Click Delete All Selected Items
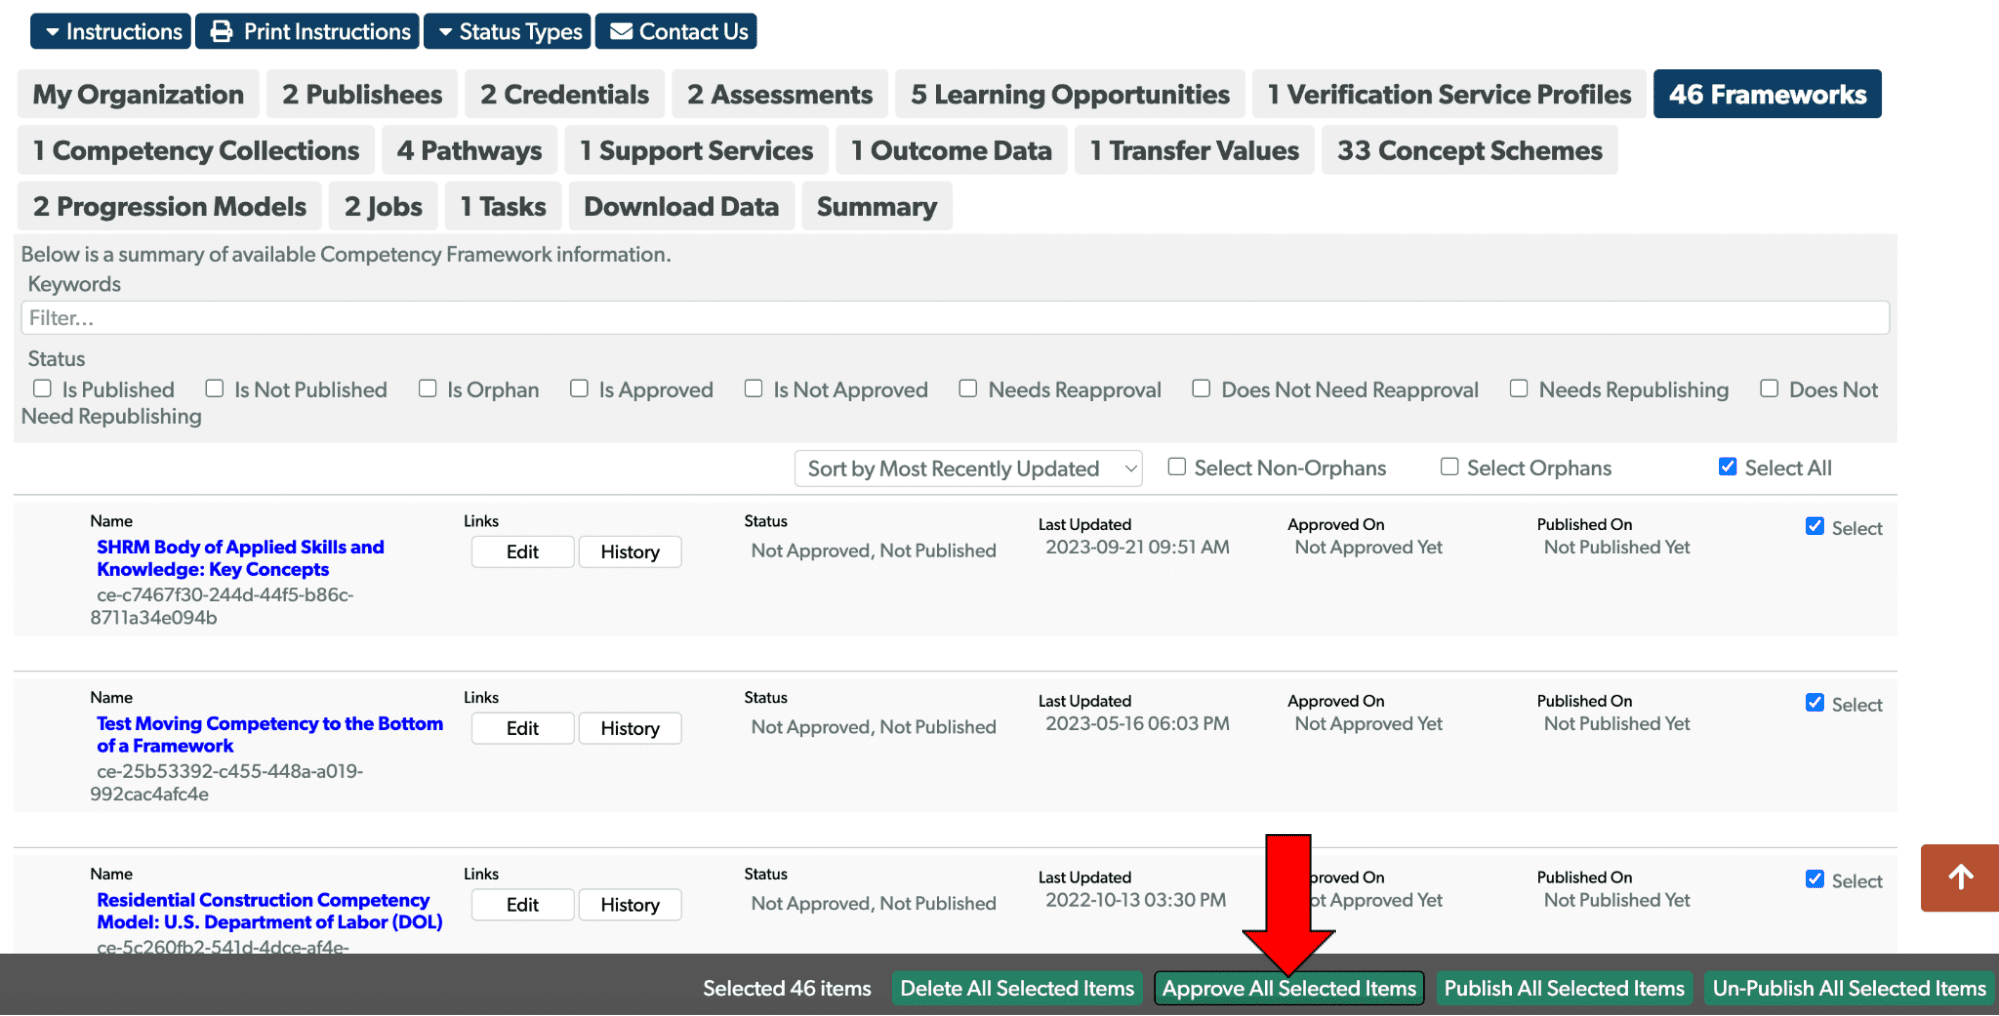The height and width of the screenshot is (1016, 1999). click(x=1016, y=987)
